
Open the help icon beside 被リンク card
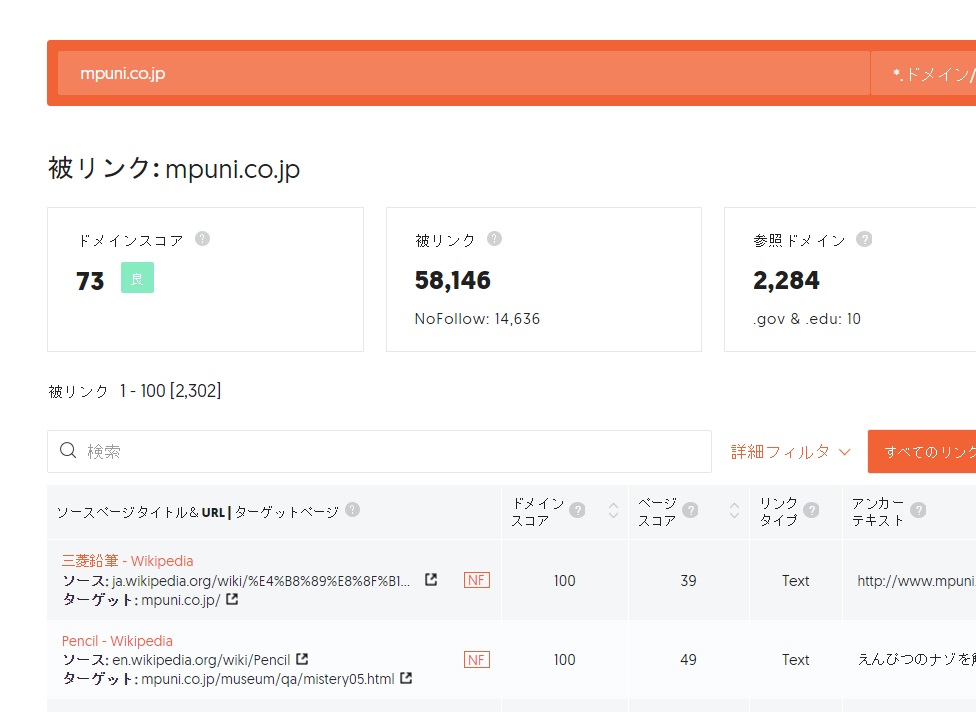click(494, 238)
